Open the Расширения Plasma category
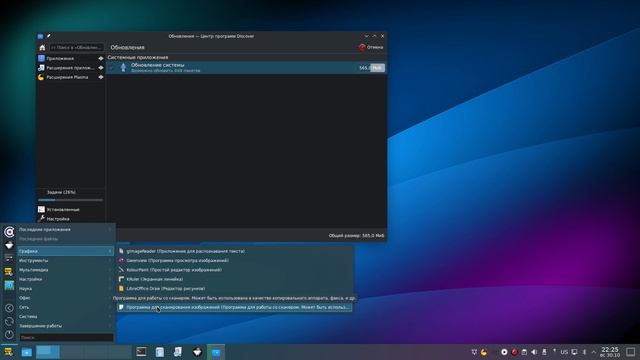 click(x=71, y=77)
